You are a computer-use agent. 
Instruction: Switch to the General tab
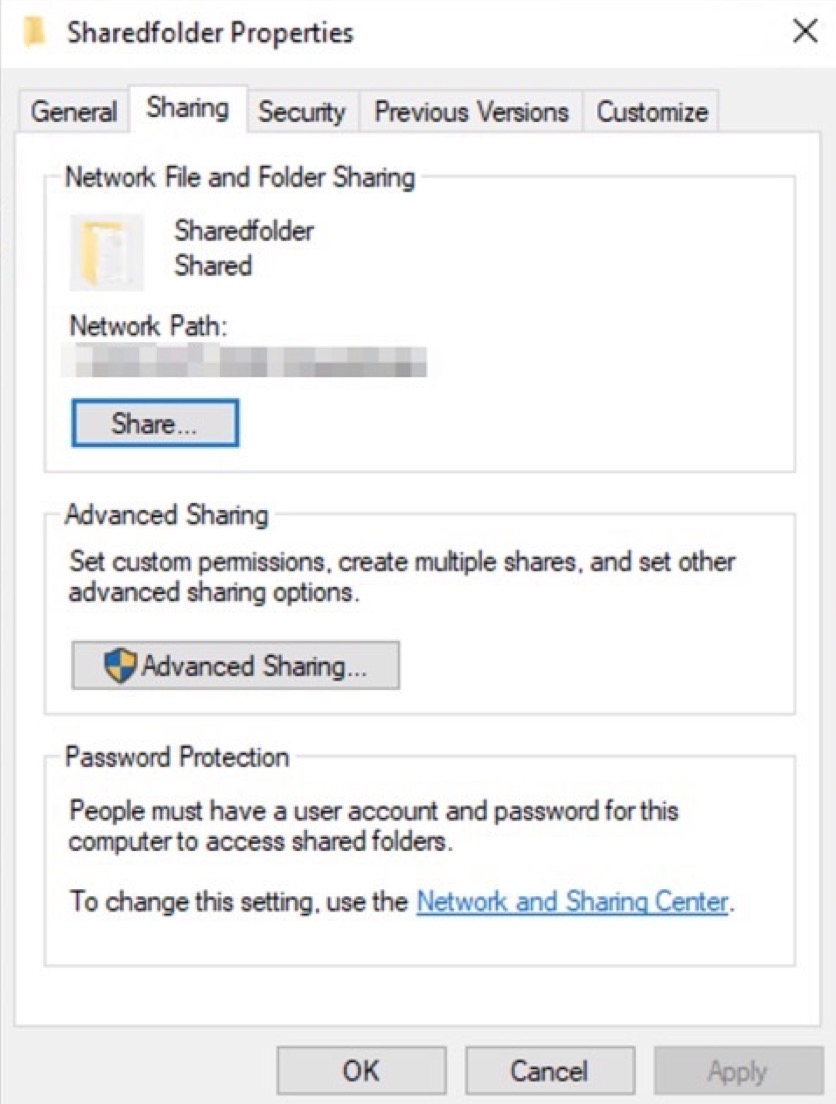click(74, 111)
